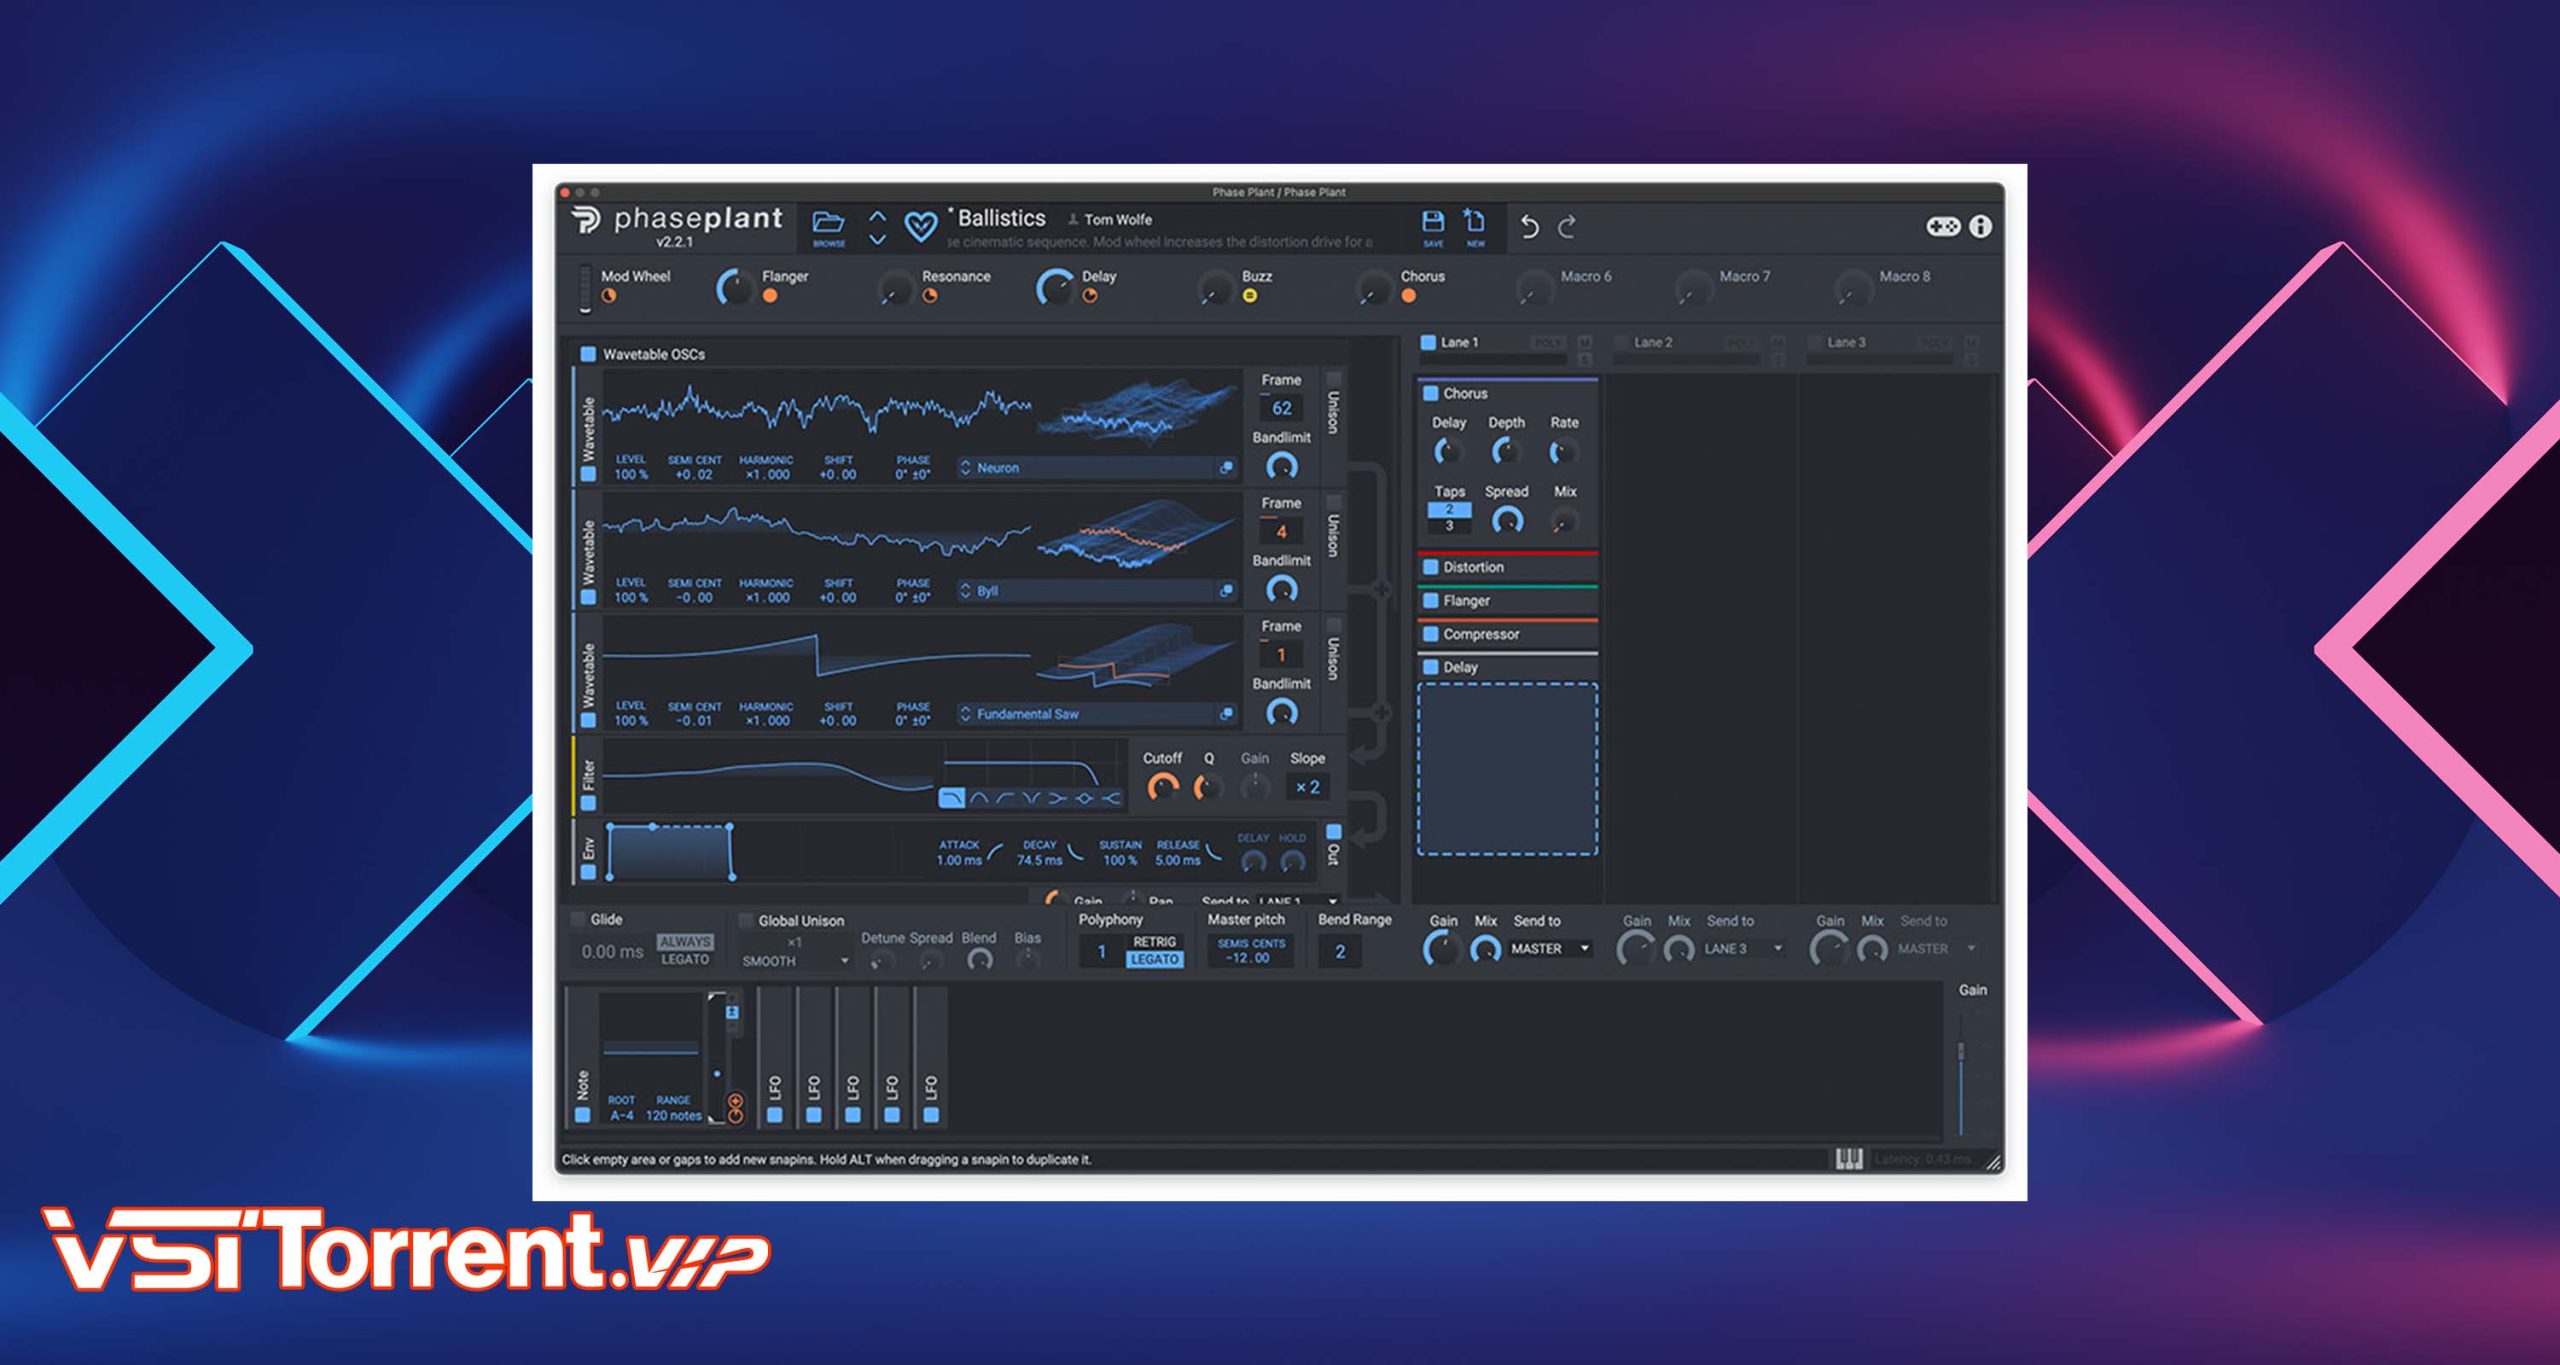Toggle the Env module enable
Viewport: 2560px width, 1365px height.
588,872
